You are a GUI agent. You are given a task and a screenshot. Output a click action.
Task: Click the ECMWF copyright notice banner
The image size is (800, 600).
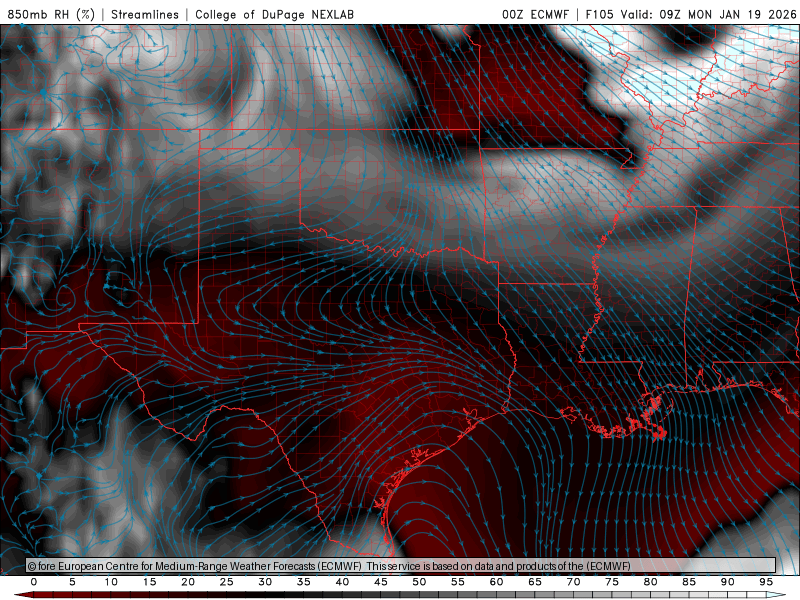[x=401, y=566]
